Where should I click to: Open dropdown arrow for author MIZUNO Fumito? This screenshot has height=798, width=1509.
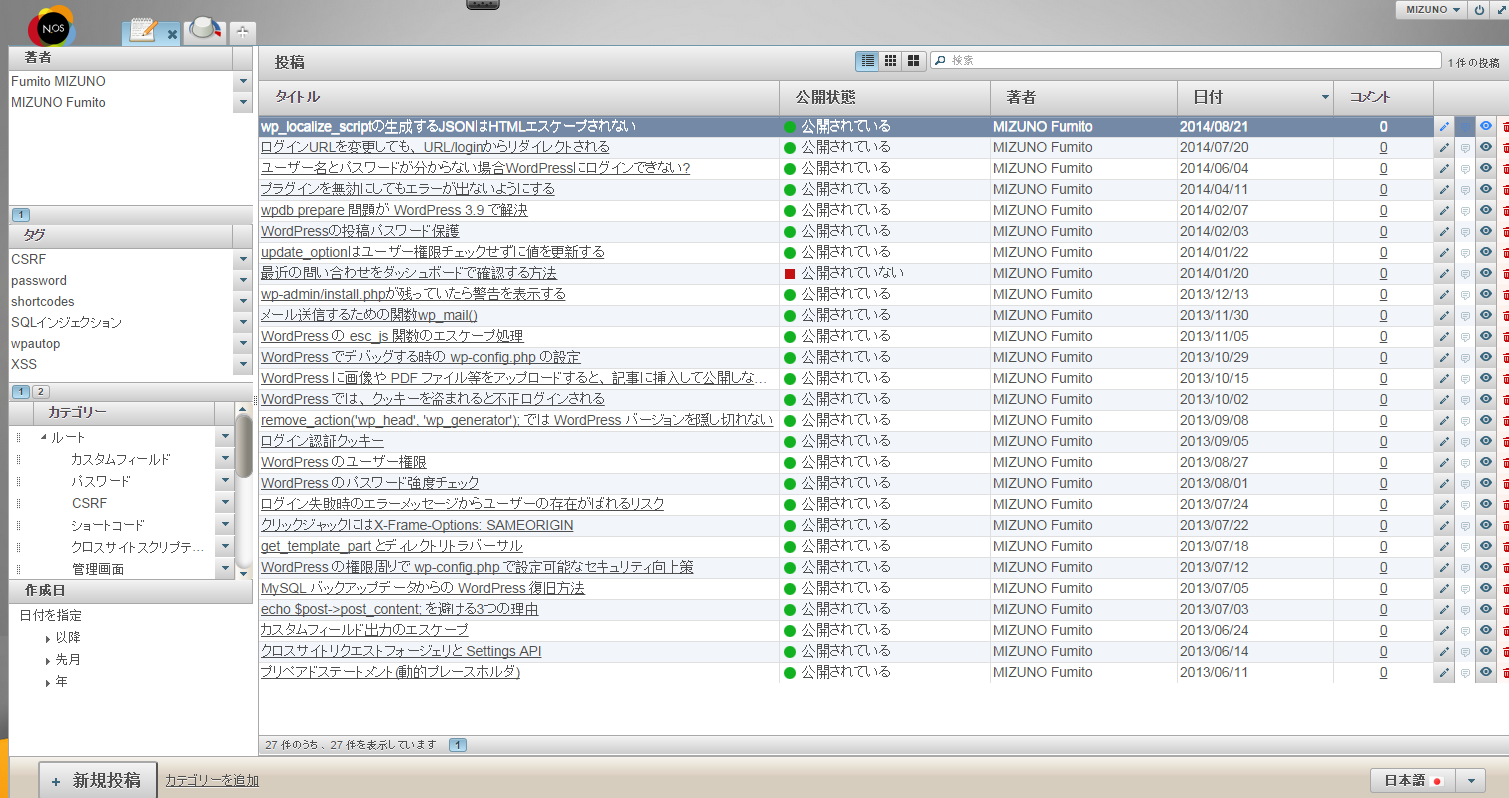click(243, 103)
